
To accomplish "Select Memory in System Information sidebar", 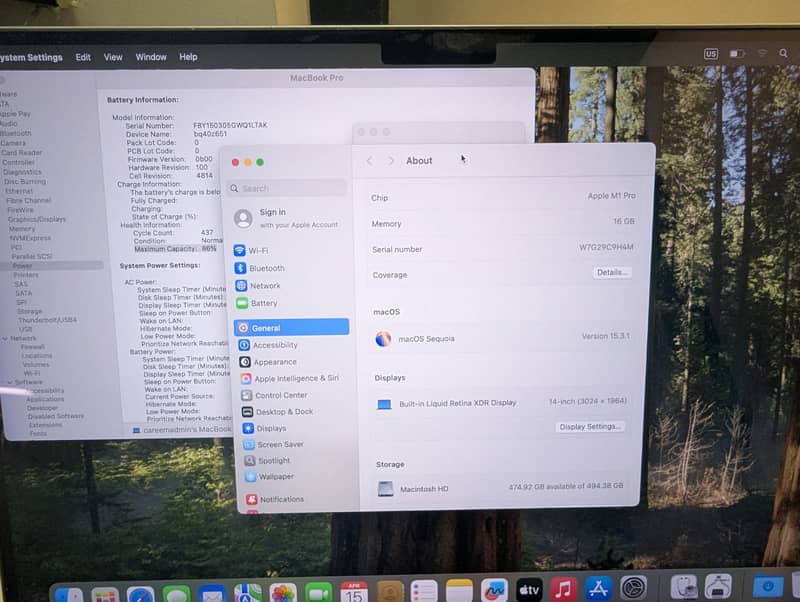I will (x=22, y=229).
